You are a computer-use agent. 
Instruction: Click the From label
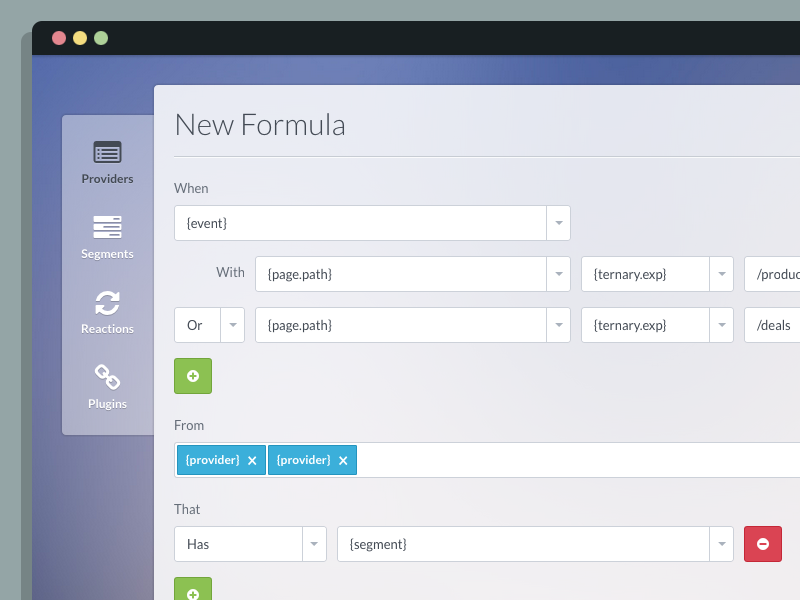coord(189,426)
